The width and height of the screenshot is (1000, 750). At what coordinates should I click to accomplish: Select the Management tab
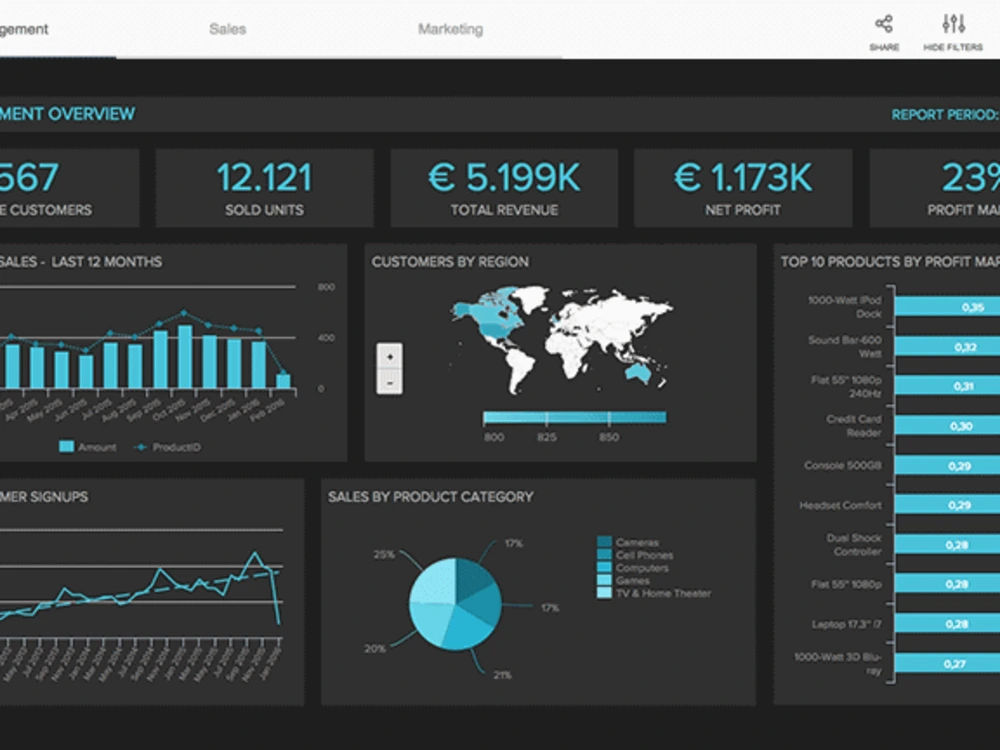coord(25,29)
